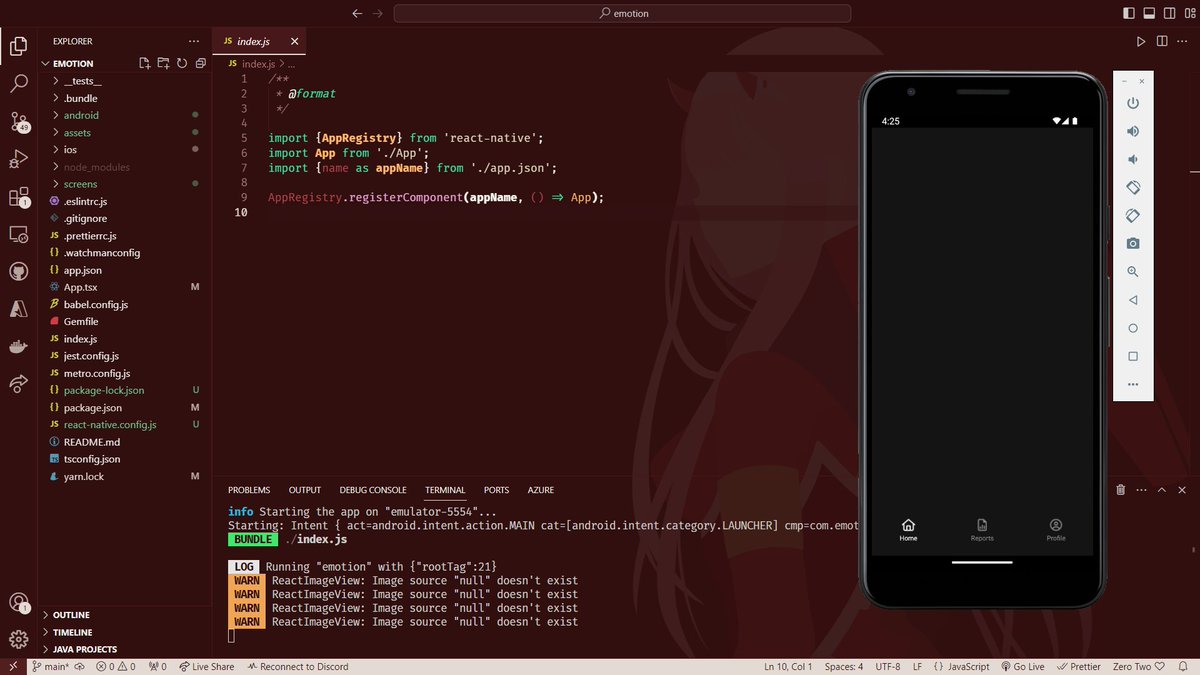Open the Manage gear menu
The image size is (1200, 675).
coord(18,639)
